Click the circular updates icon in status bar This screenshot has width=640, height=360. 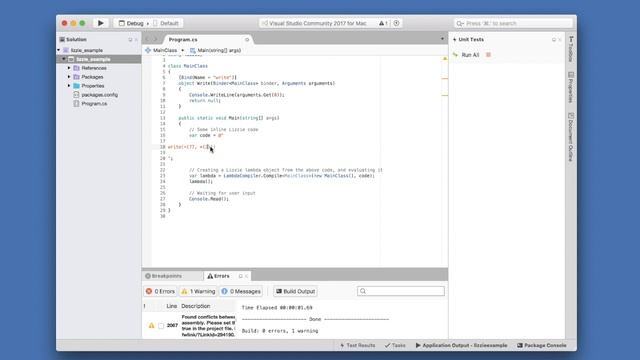(x=396, y=23)
